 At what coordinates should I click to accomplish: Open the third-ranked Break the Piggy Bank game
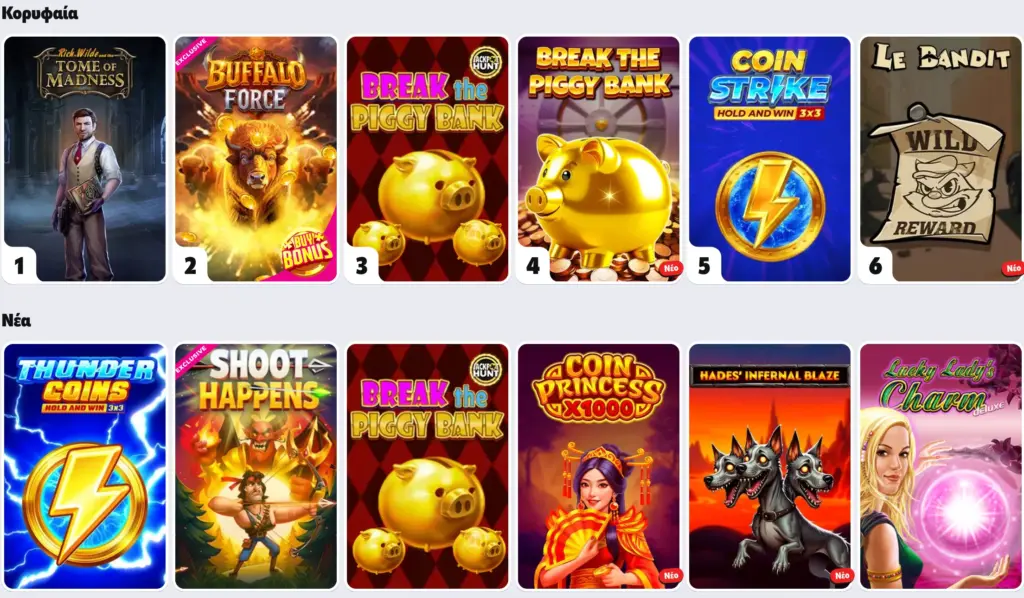coord(427,159)
